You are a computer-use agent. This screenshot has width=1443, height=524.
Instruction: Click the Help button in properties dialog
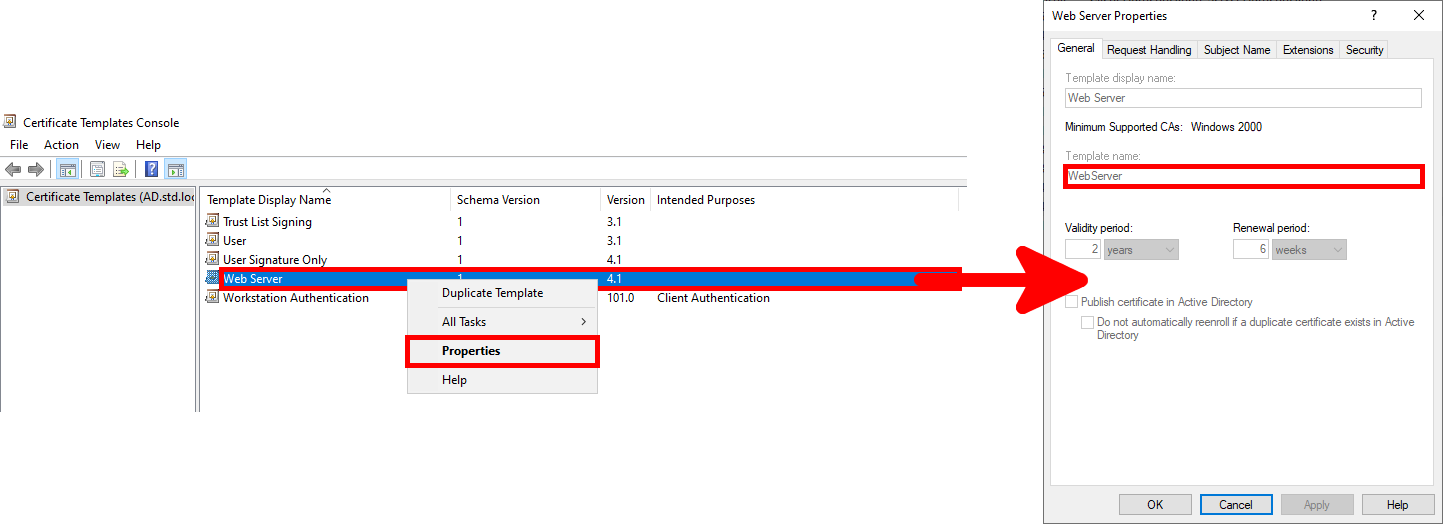[x=1398, y=505]
